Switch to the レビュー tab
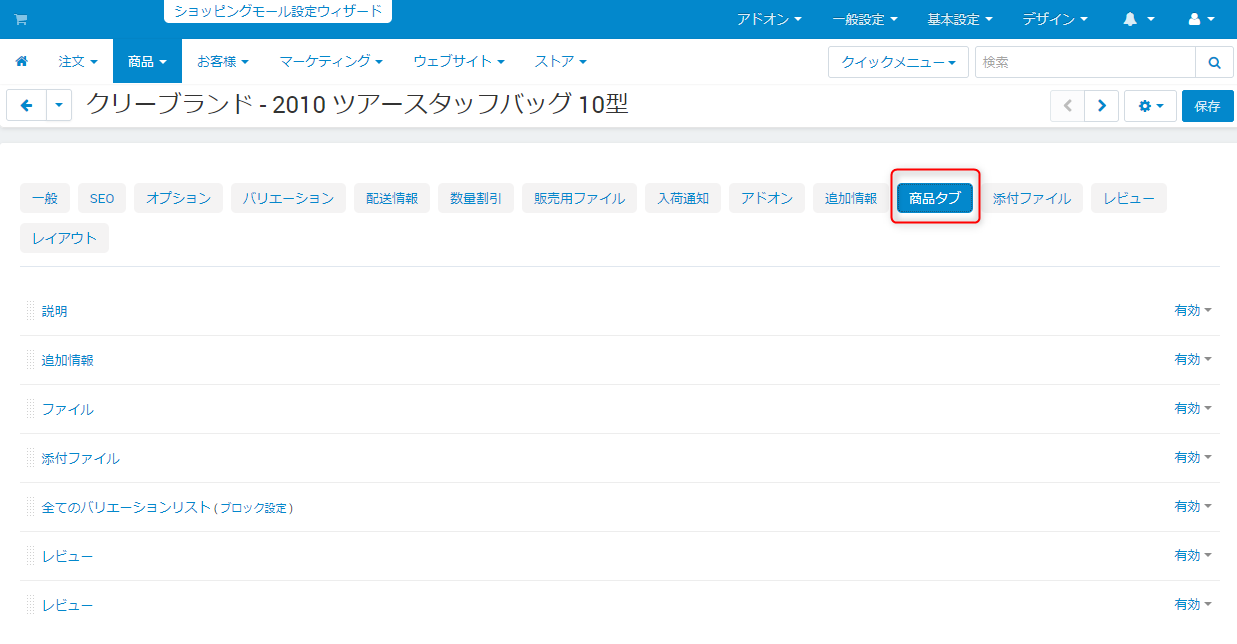 pos(1129,198)
